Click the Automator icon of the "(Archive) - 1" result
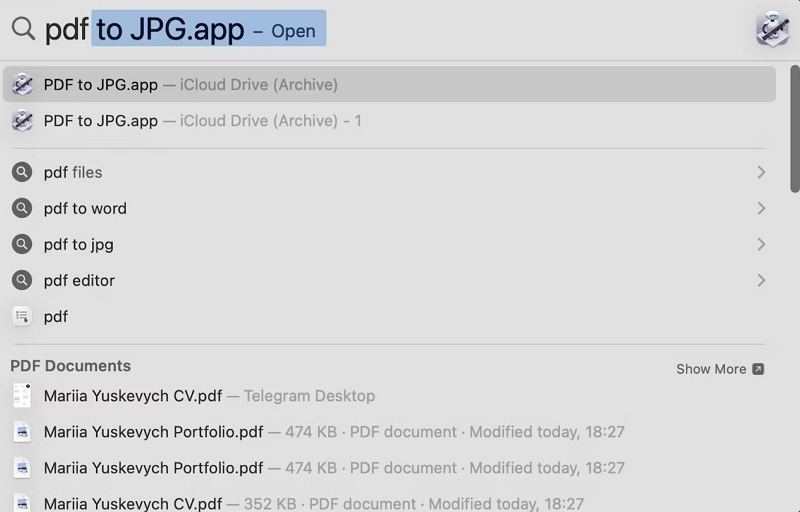 (x=22, y=121)
